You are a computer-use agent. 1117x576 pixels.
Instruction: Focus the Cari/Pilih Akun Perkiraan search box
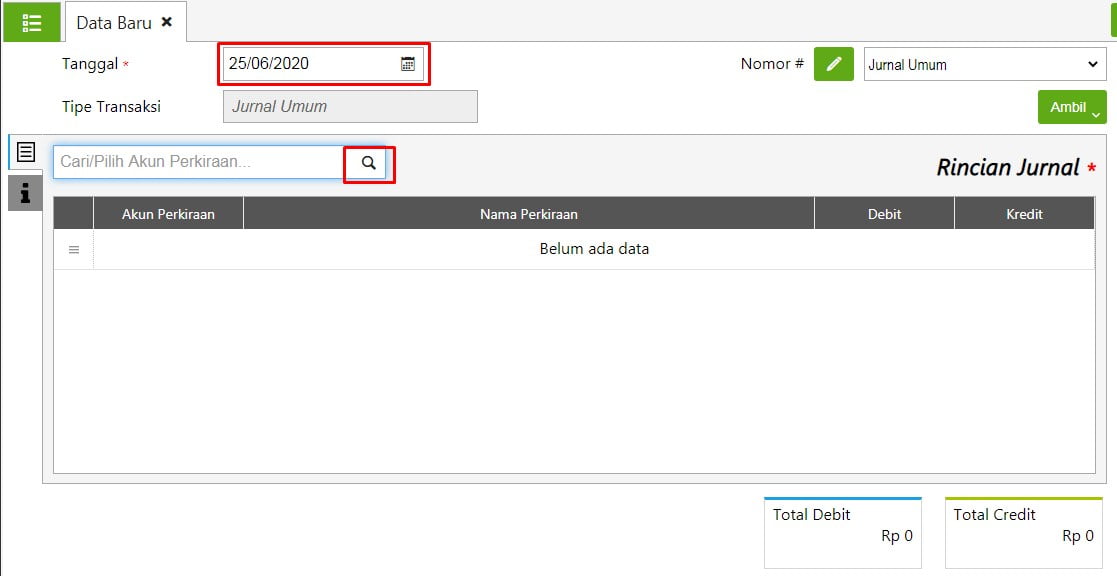tap(199, 162)
